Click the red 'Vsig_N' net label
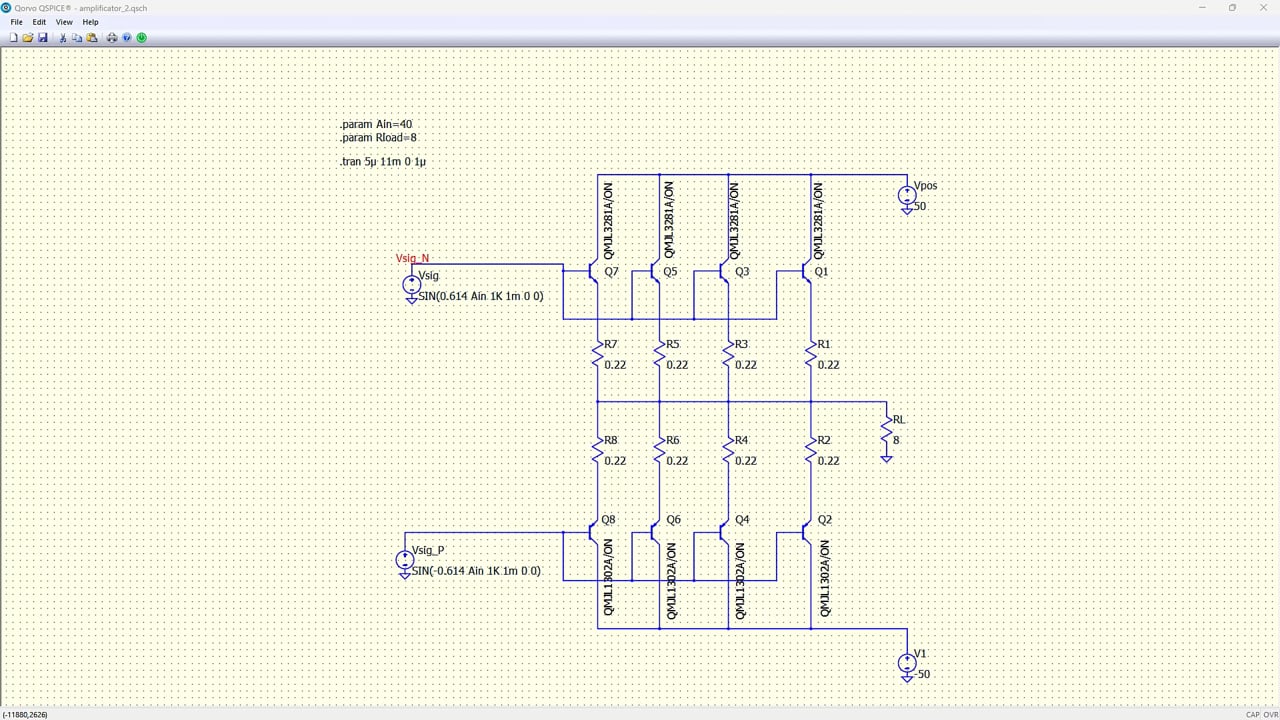The width and height of the screenshot is (1280, 720). click(x=412, y=258)
